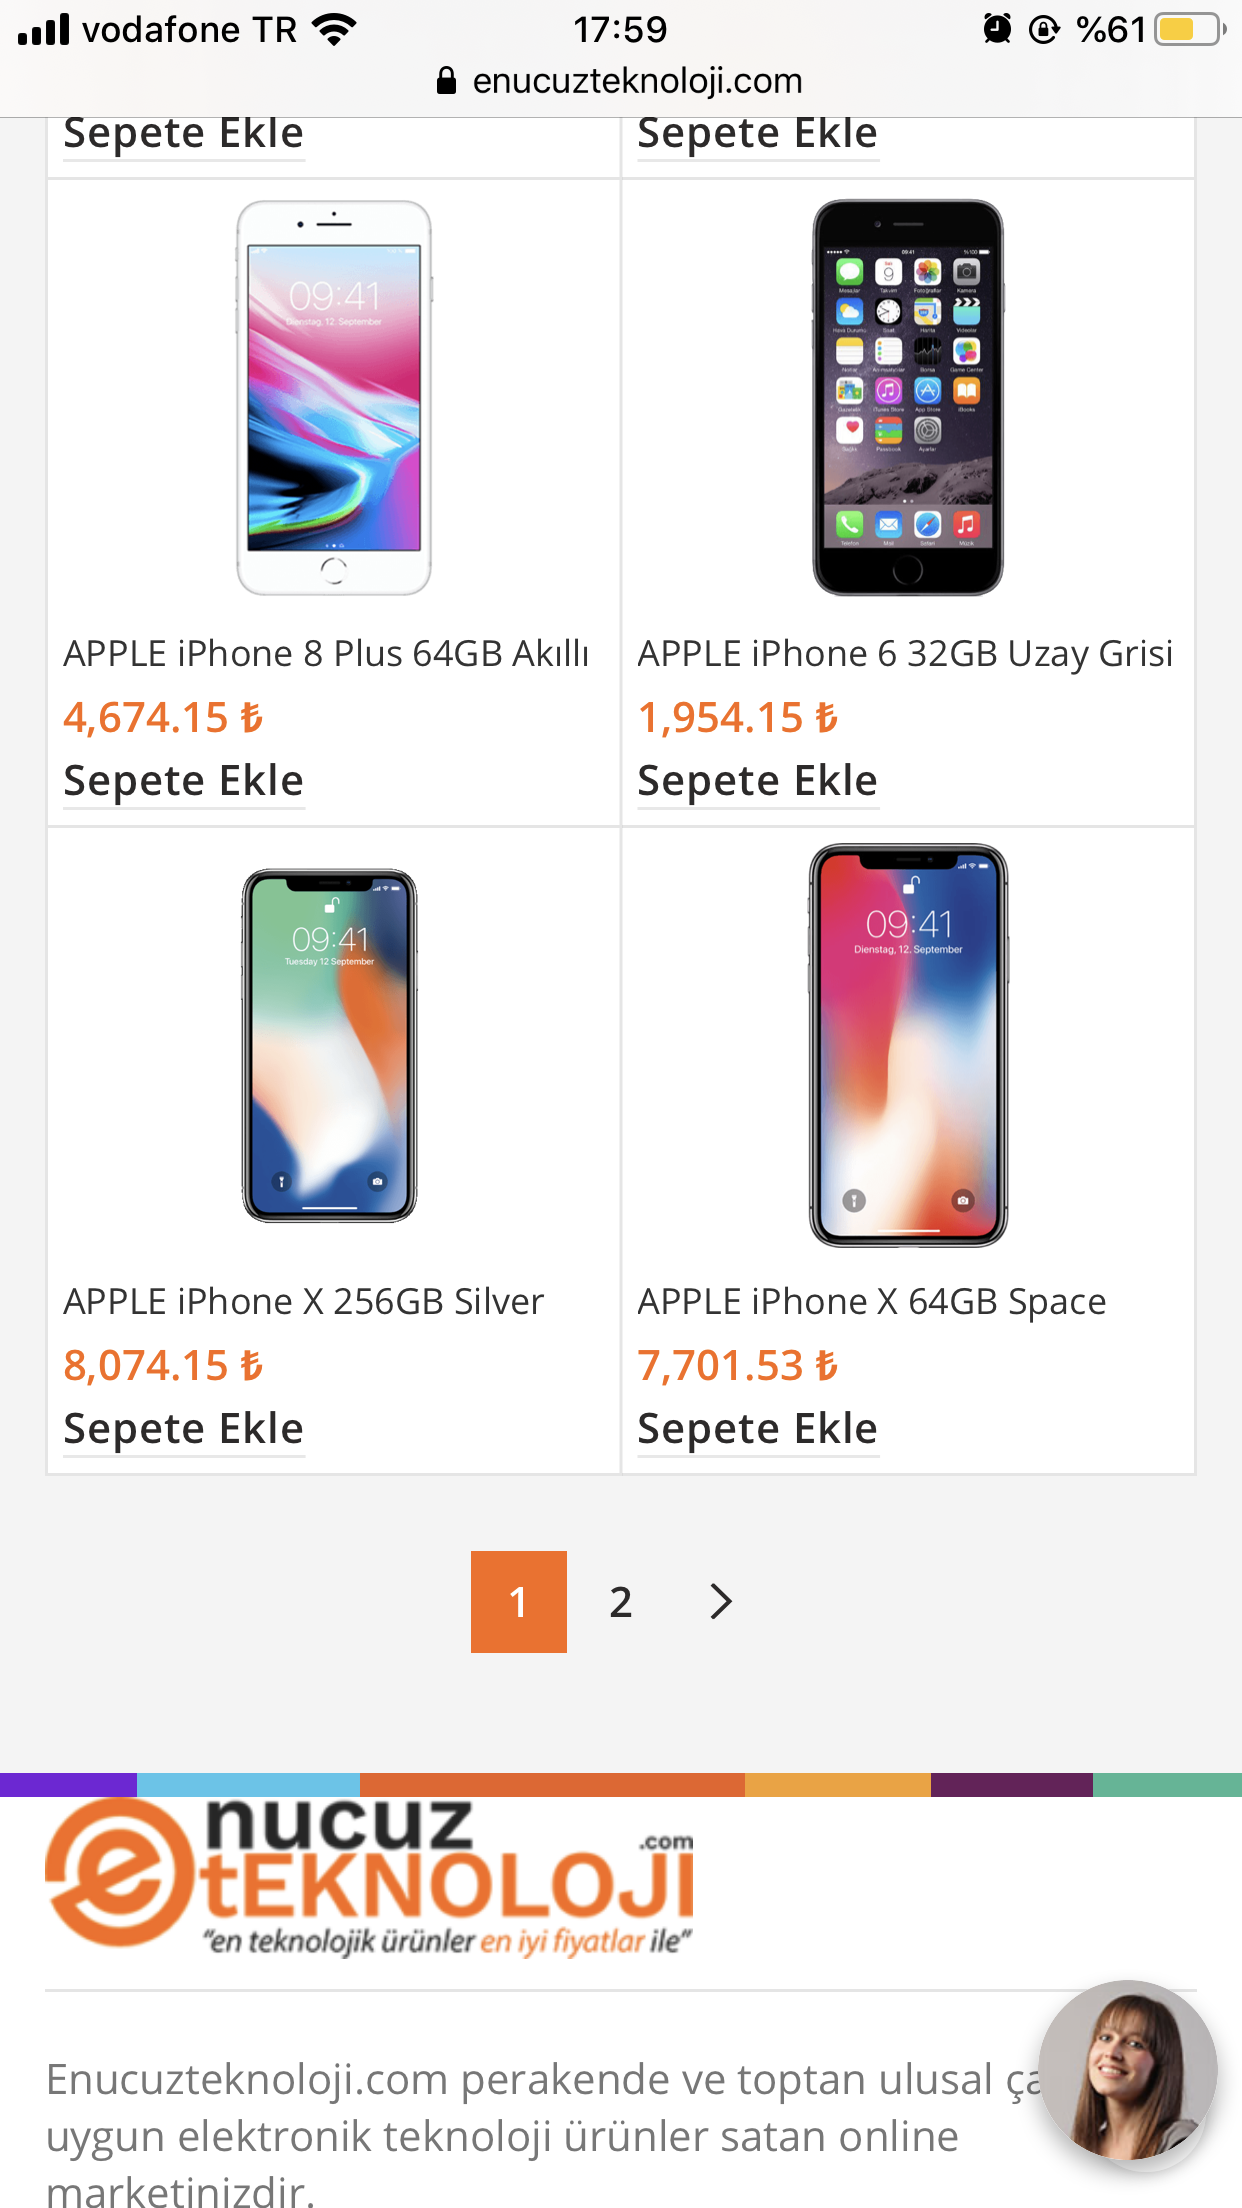Open page 2 of product listing
Viewport: 1242px width, 2208px height.
point(620,1601)
